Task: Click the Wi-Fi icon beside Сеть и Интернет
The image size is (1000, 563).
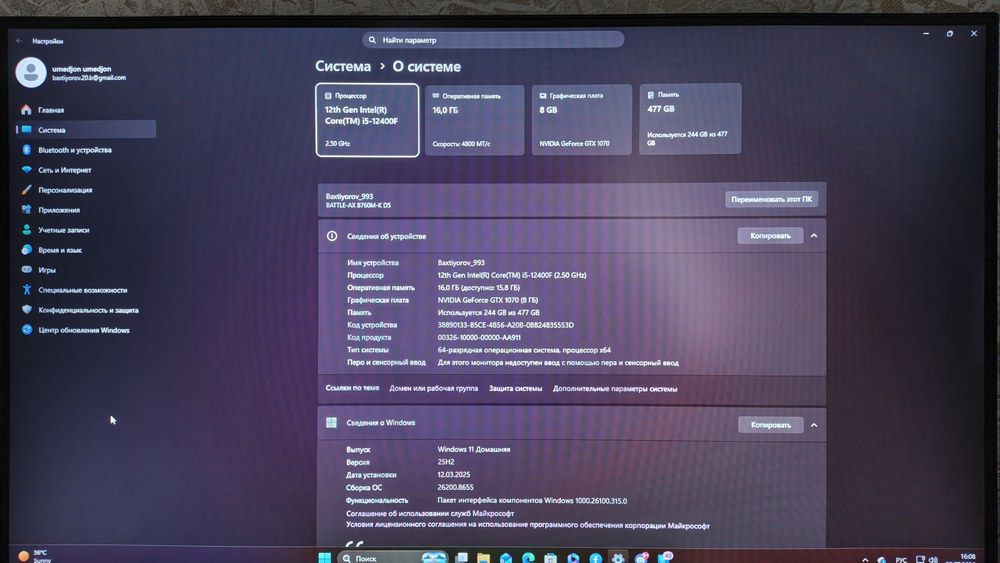Action: click(26, 170)
